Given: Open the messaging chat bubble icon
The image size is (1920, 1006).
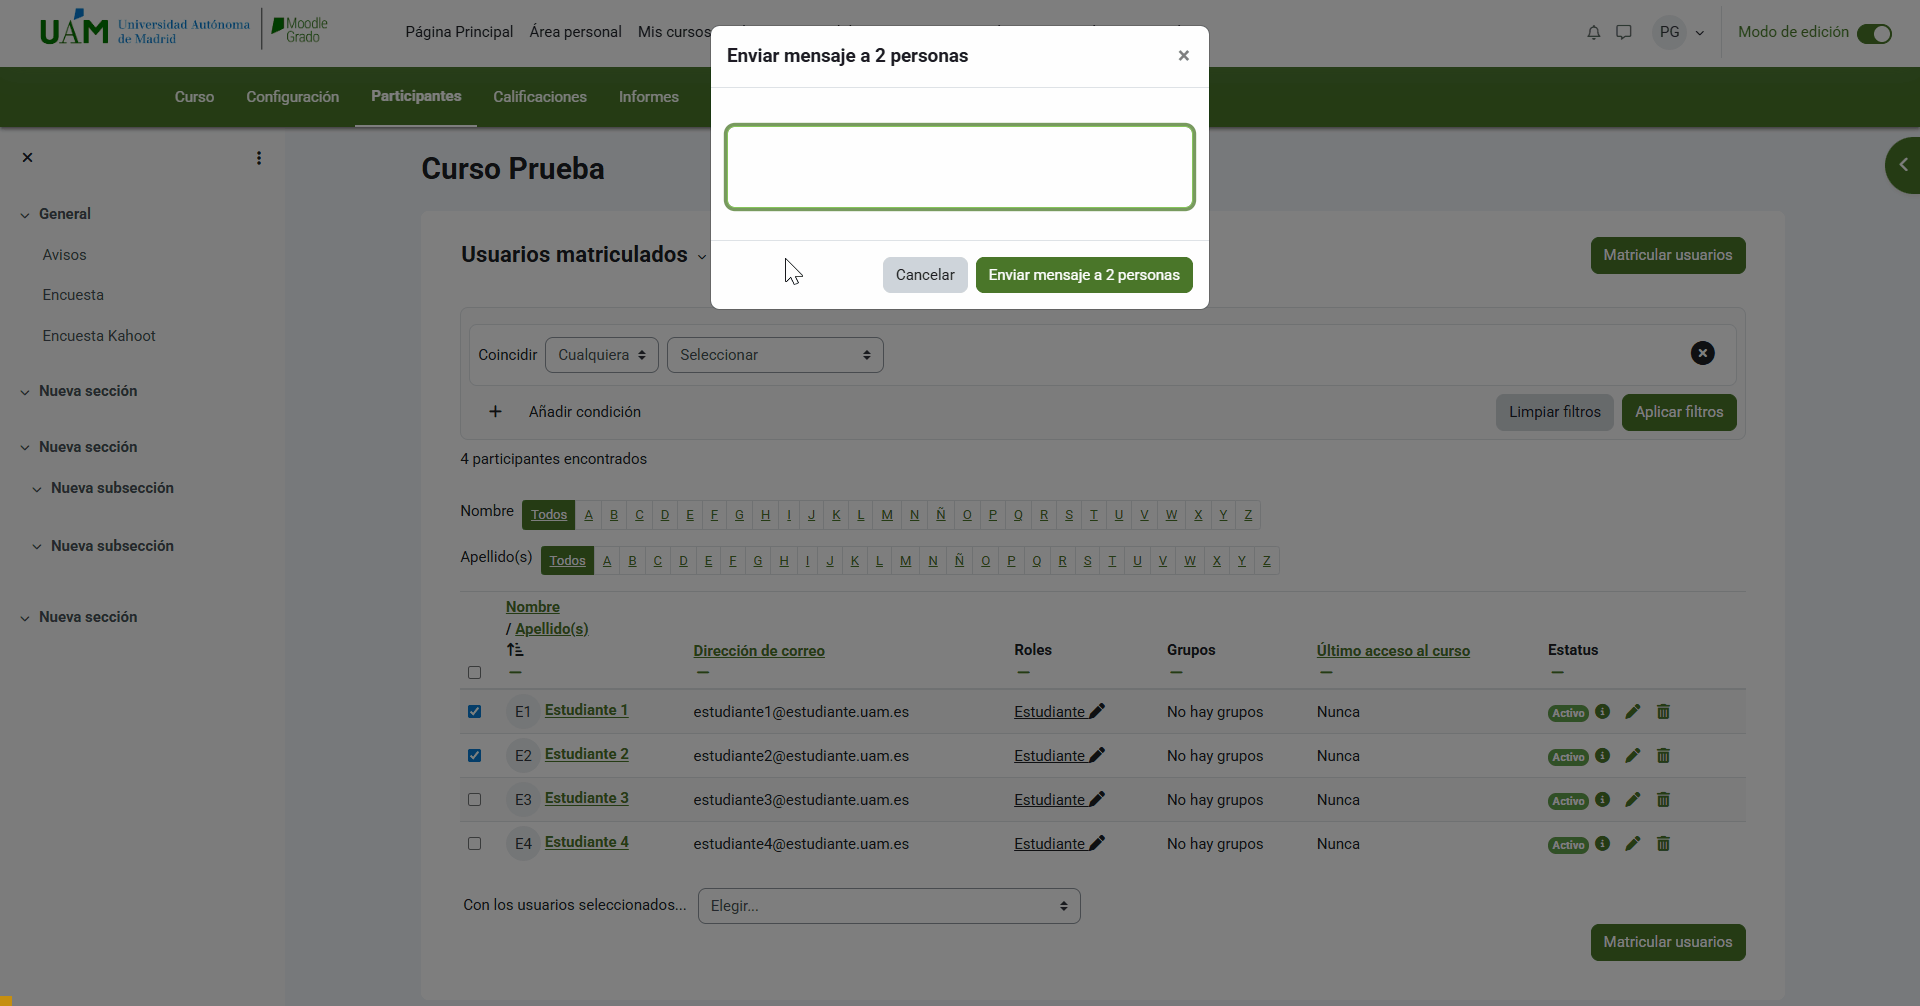Looking at the screenshot, I should click(x=1624, y=32).
